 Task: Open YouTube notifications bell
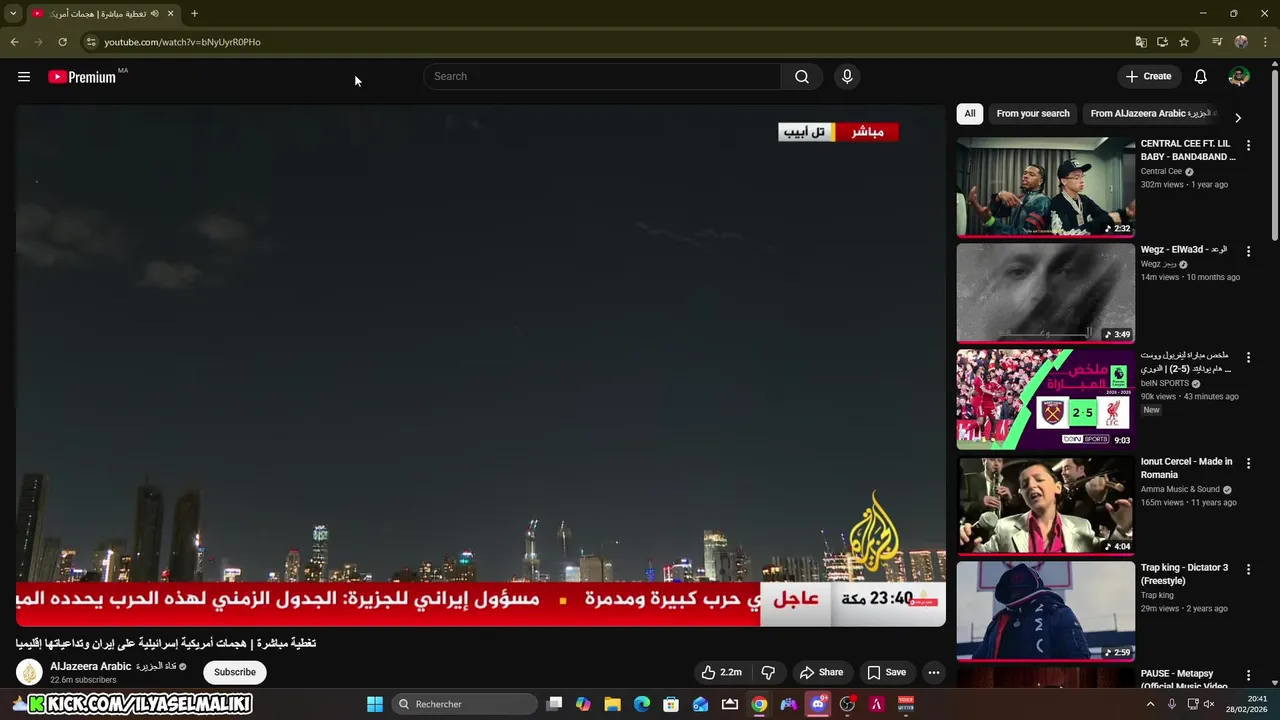click(1200, 77)
